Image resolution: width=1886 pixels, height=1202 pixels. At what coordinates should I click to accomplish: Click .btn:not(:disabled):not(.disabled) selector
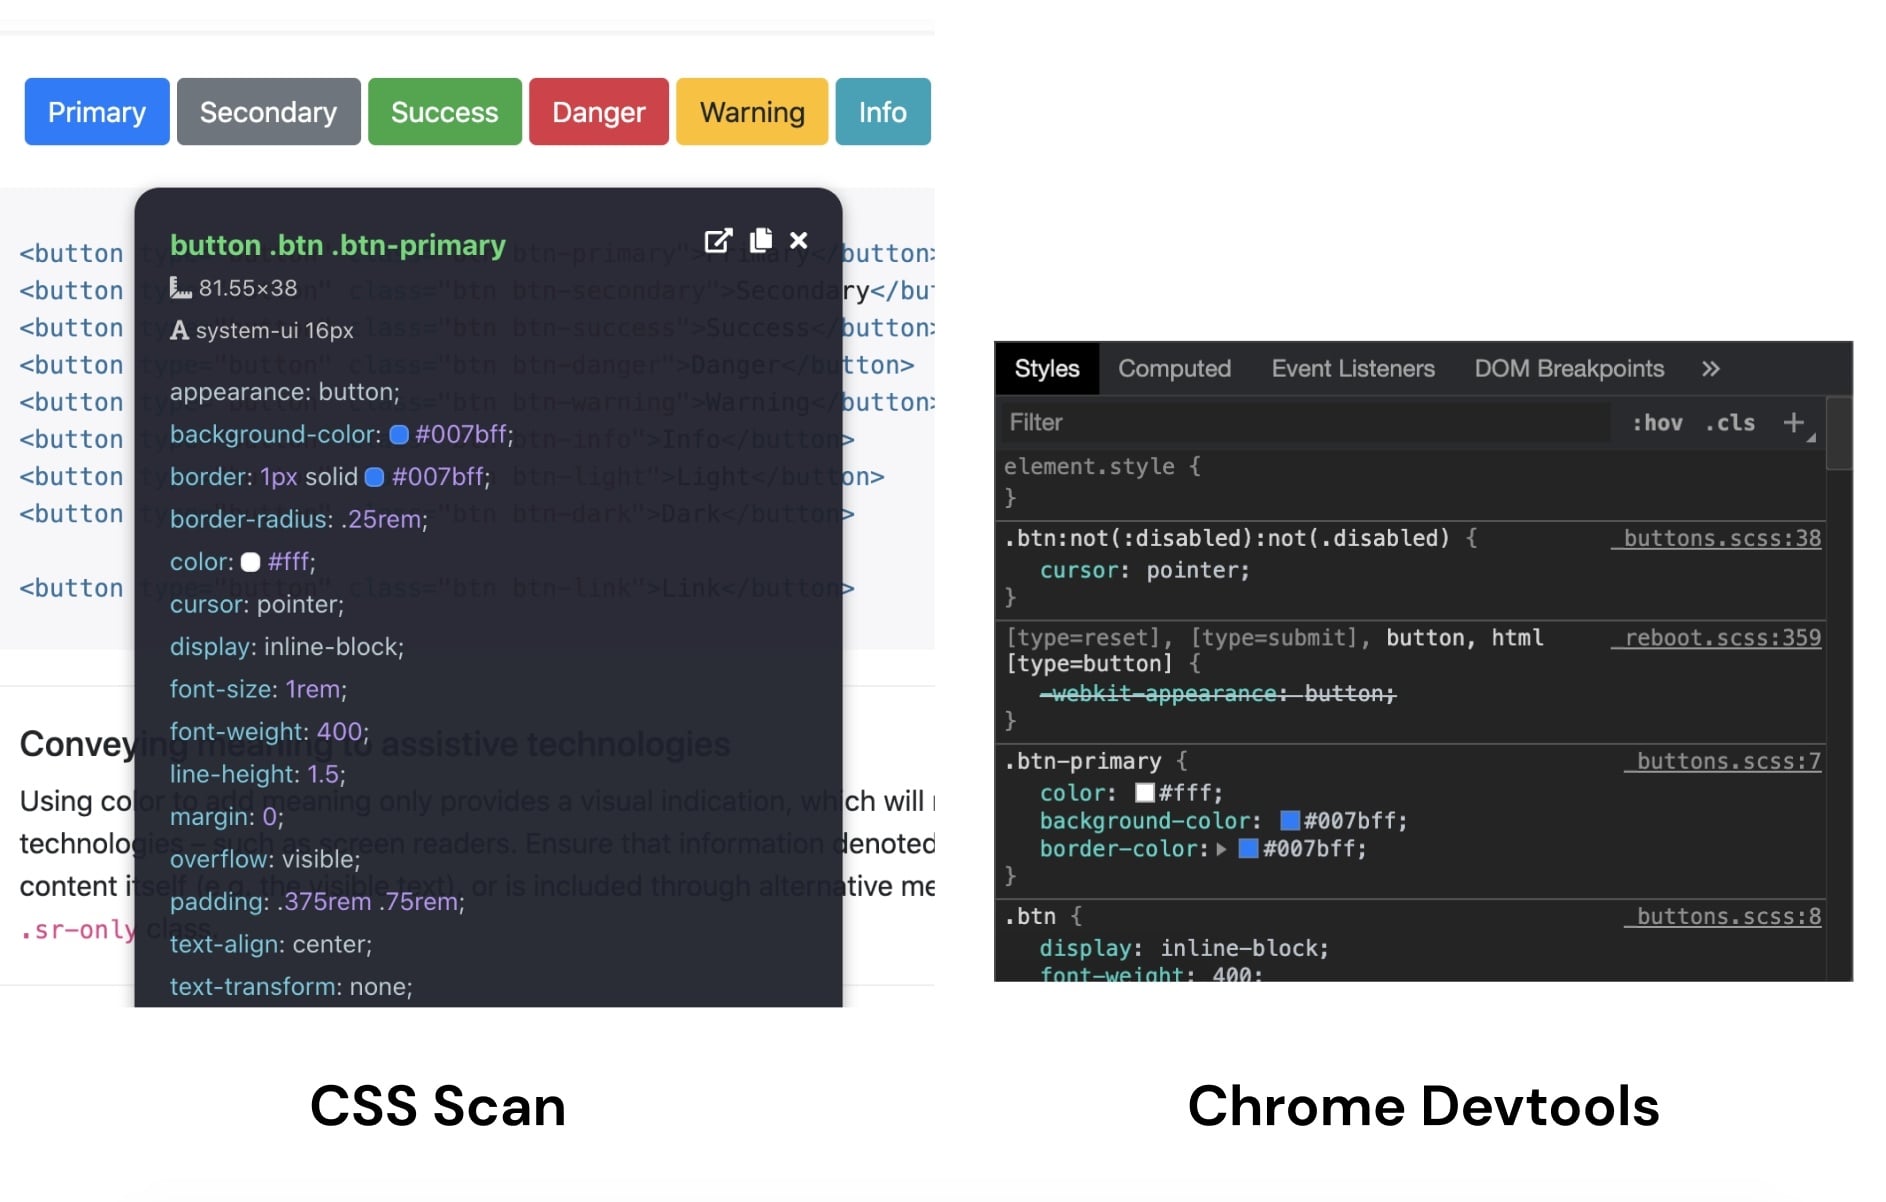(x=1227, y=539)
